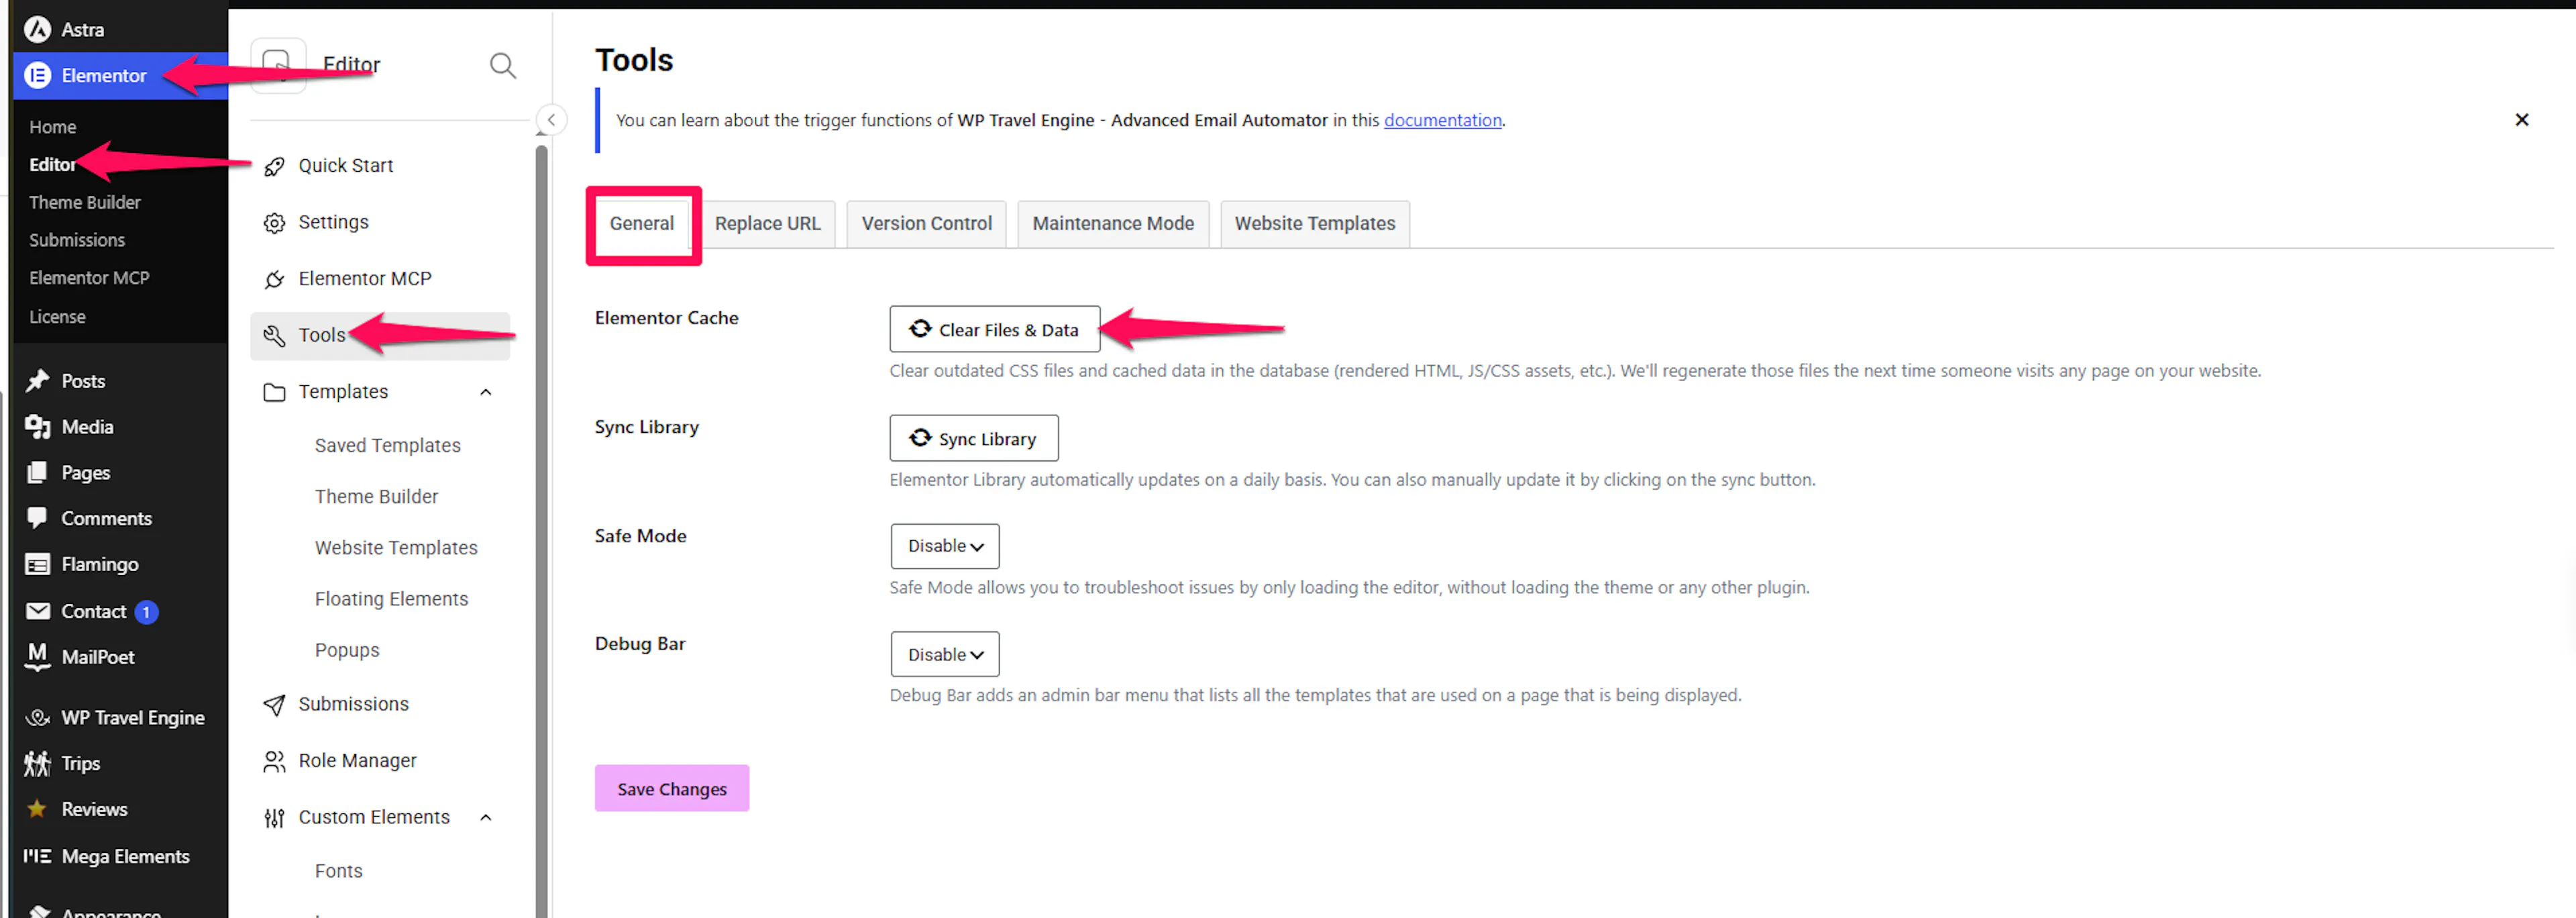The image size is (2576, 918).
Task: Click the Contact notification badge
Action: pos(146,612)
